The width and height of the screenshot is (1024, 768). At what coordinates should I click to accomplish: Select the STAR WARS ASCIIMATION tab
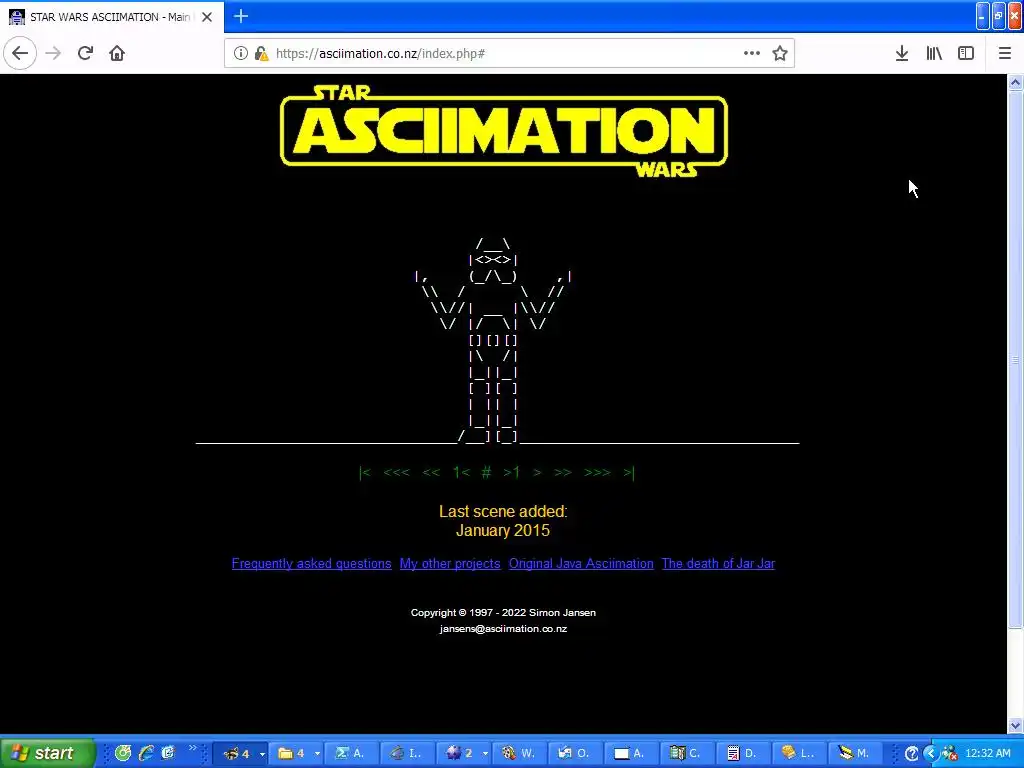pyautogui.click(x=112, y=17)
